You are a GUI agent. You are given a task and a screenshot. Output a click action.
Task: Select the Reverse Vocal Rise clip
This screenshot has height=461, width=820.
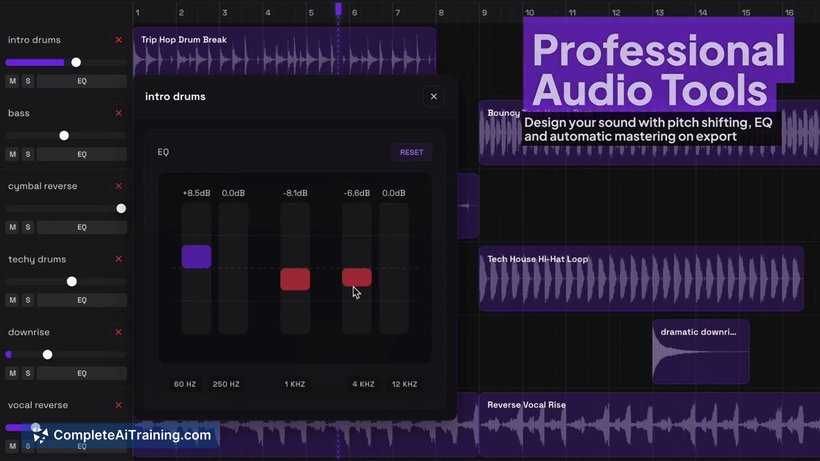[650, 424]
